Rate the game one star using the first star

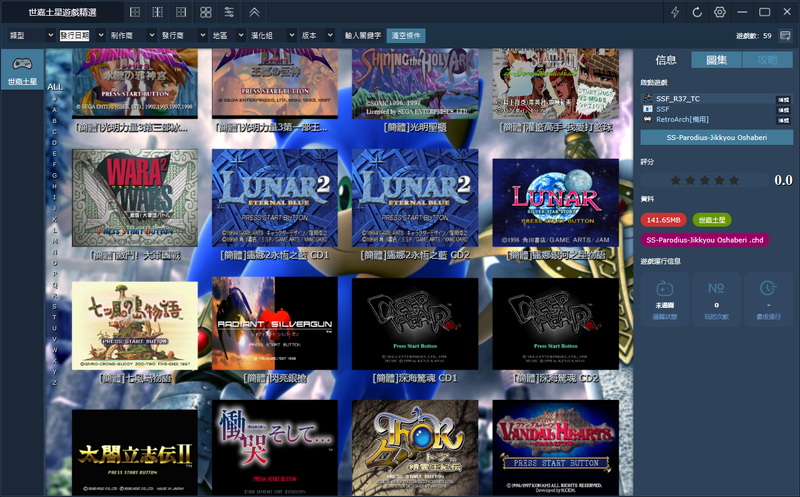(676, 180)
